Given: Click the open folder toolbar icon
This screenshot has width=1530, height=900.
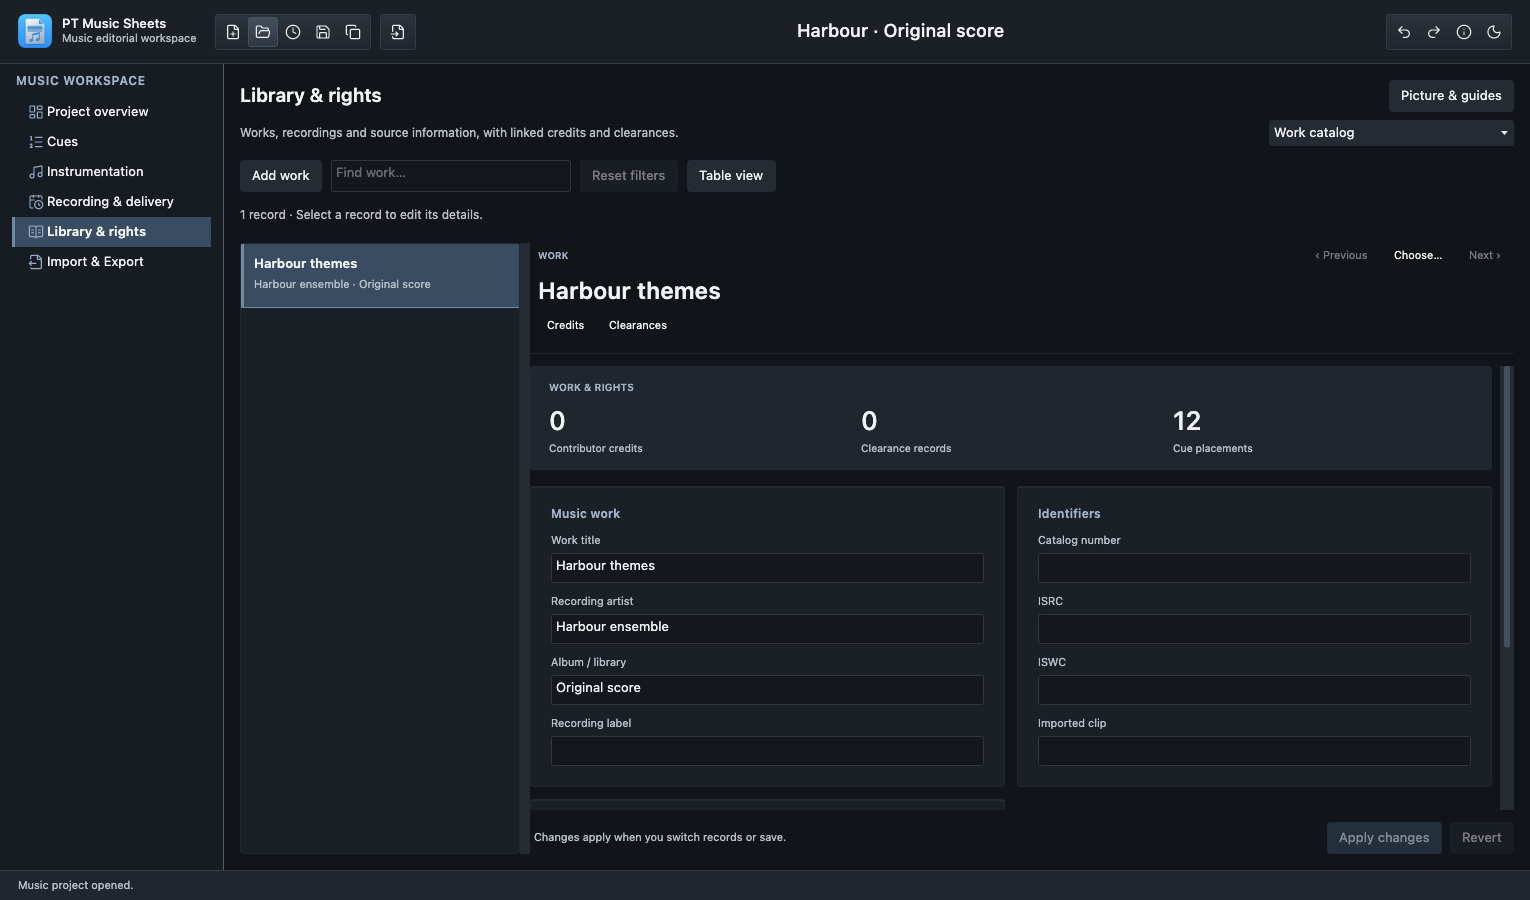Looking at the screenshot, I should click(x=263, y=32).
